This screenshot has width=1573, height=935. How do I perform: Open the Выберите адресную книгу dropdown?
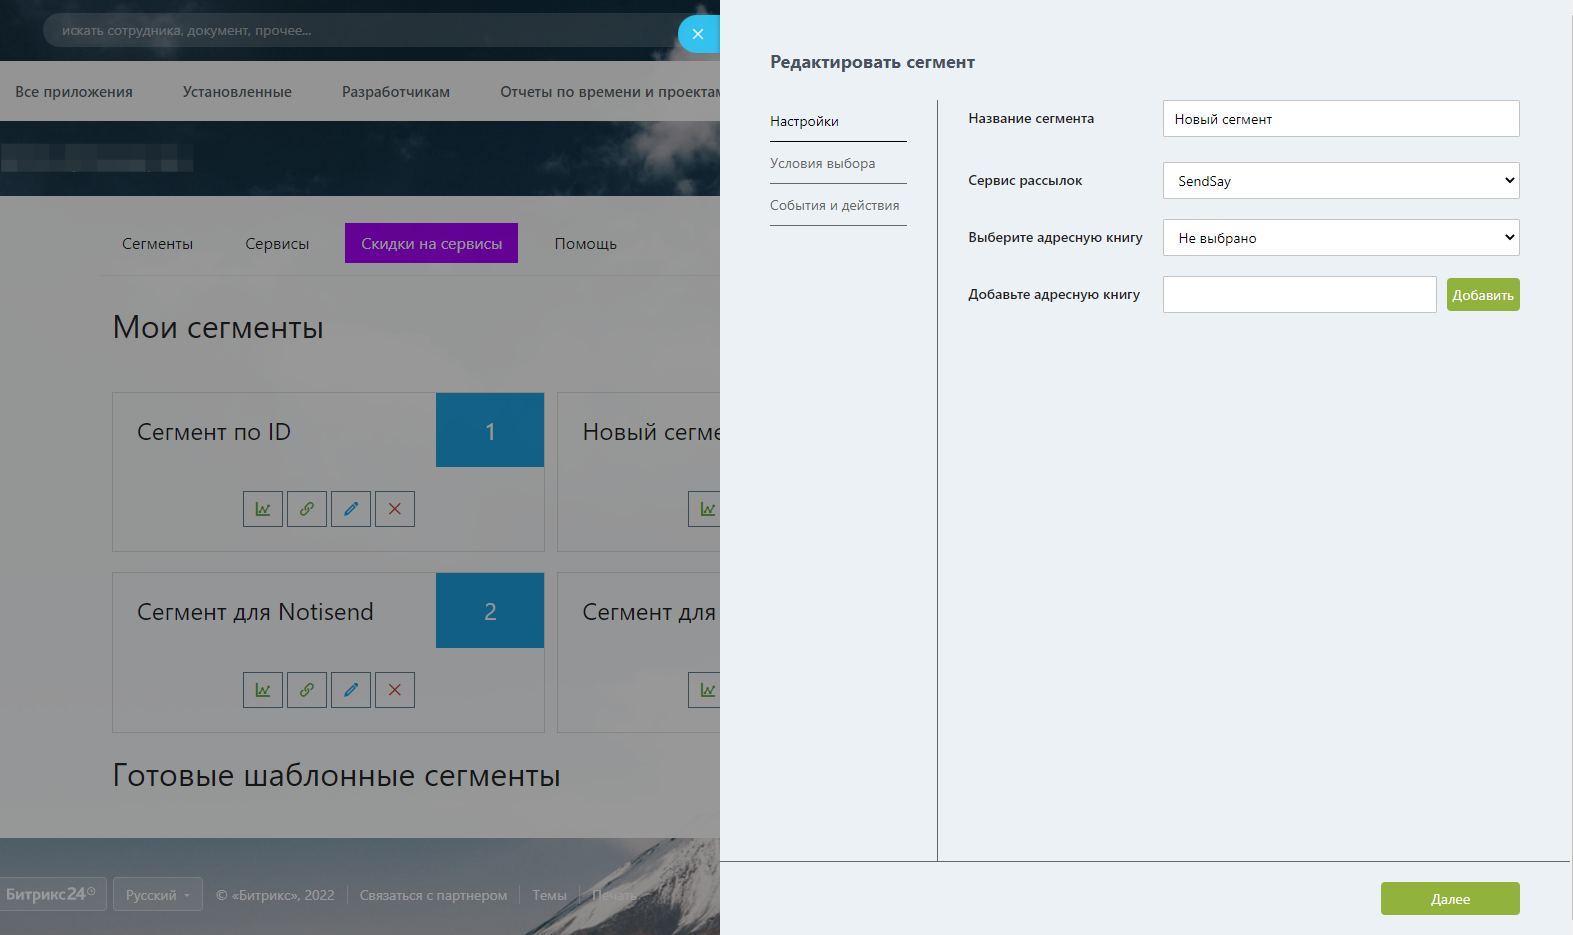point(1340,238)
